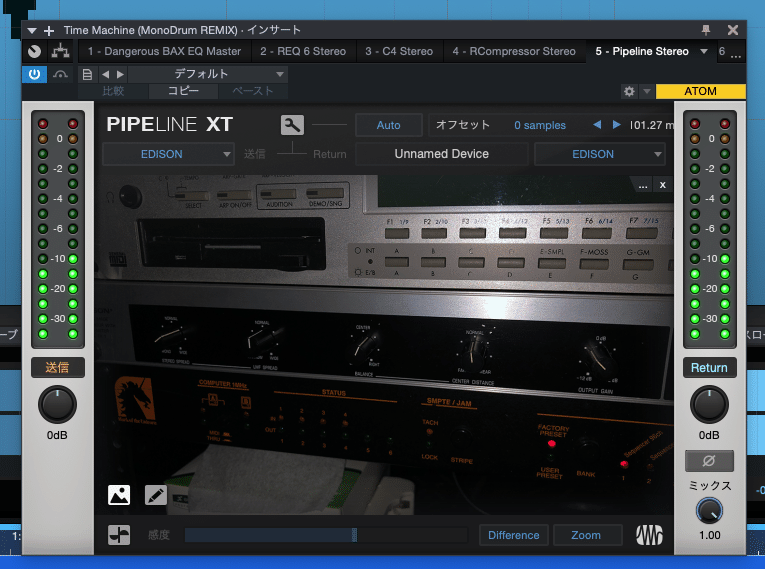
Task: Edit the Unnamed Device name field
Action: click(x=442, y=154)
